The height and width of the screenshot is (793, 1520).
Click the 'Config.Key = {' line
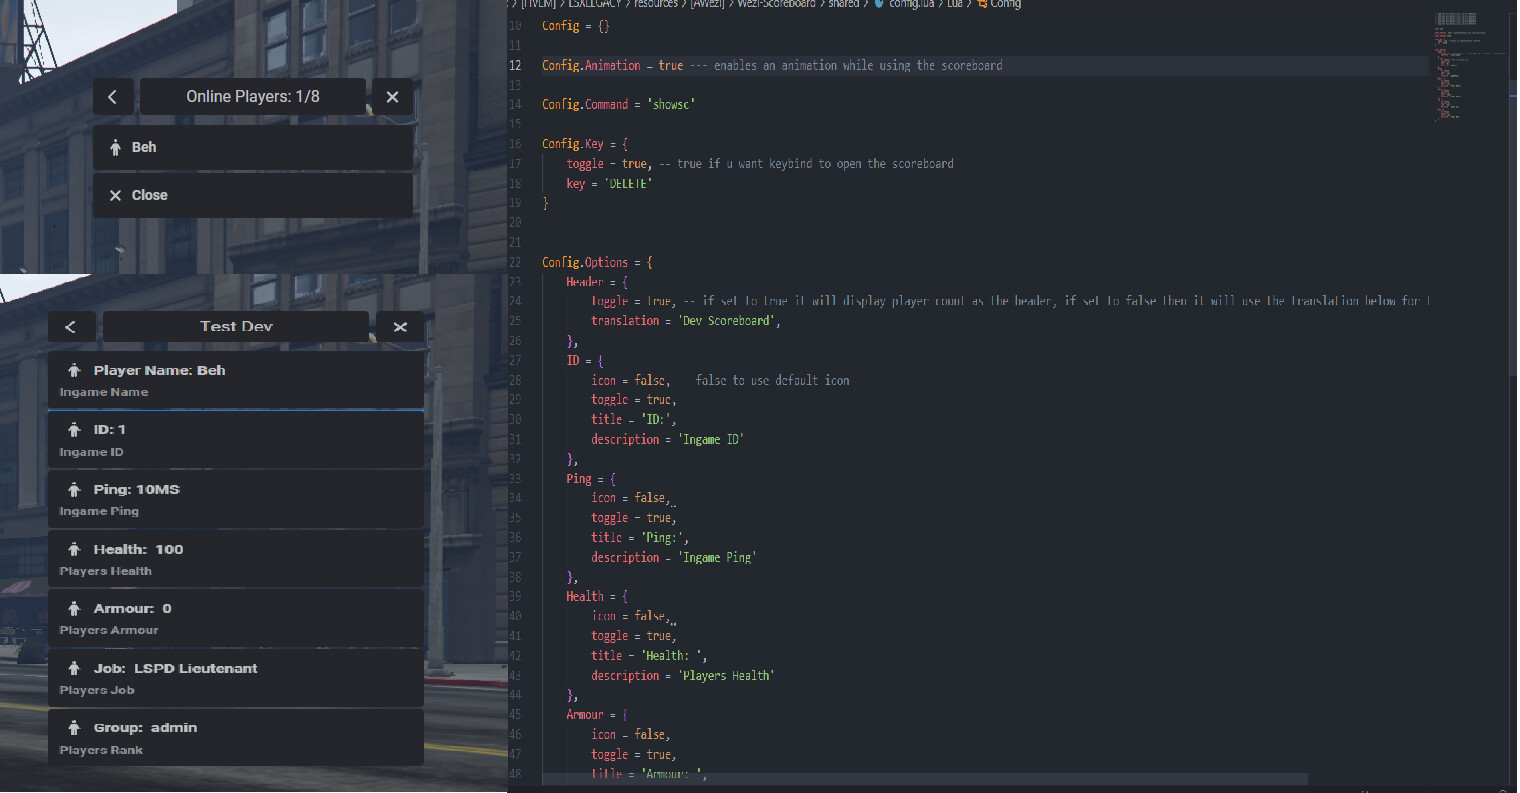(585, 144)
